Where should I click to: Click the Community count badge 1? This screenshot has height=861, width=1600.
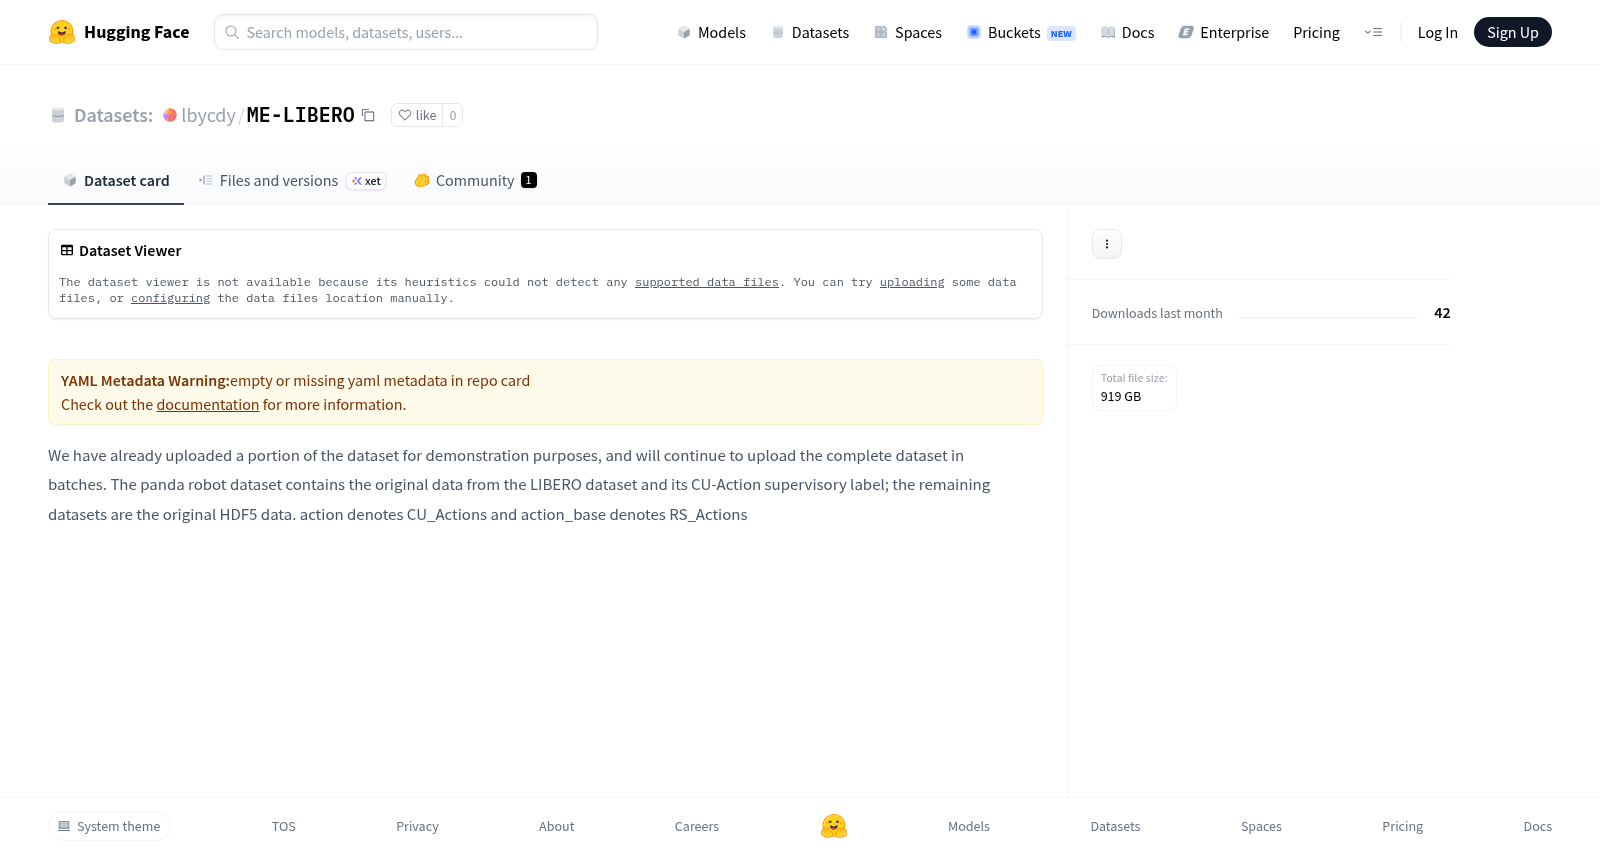(529, 180)
